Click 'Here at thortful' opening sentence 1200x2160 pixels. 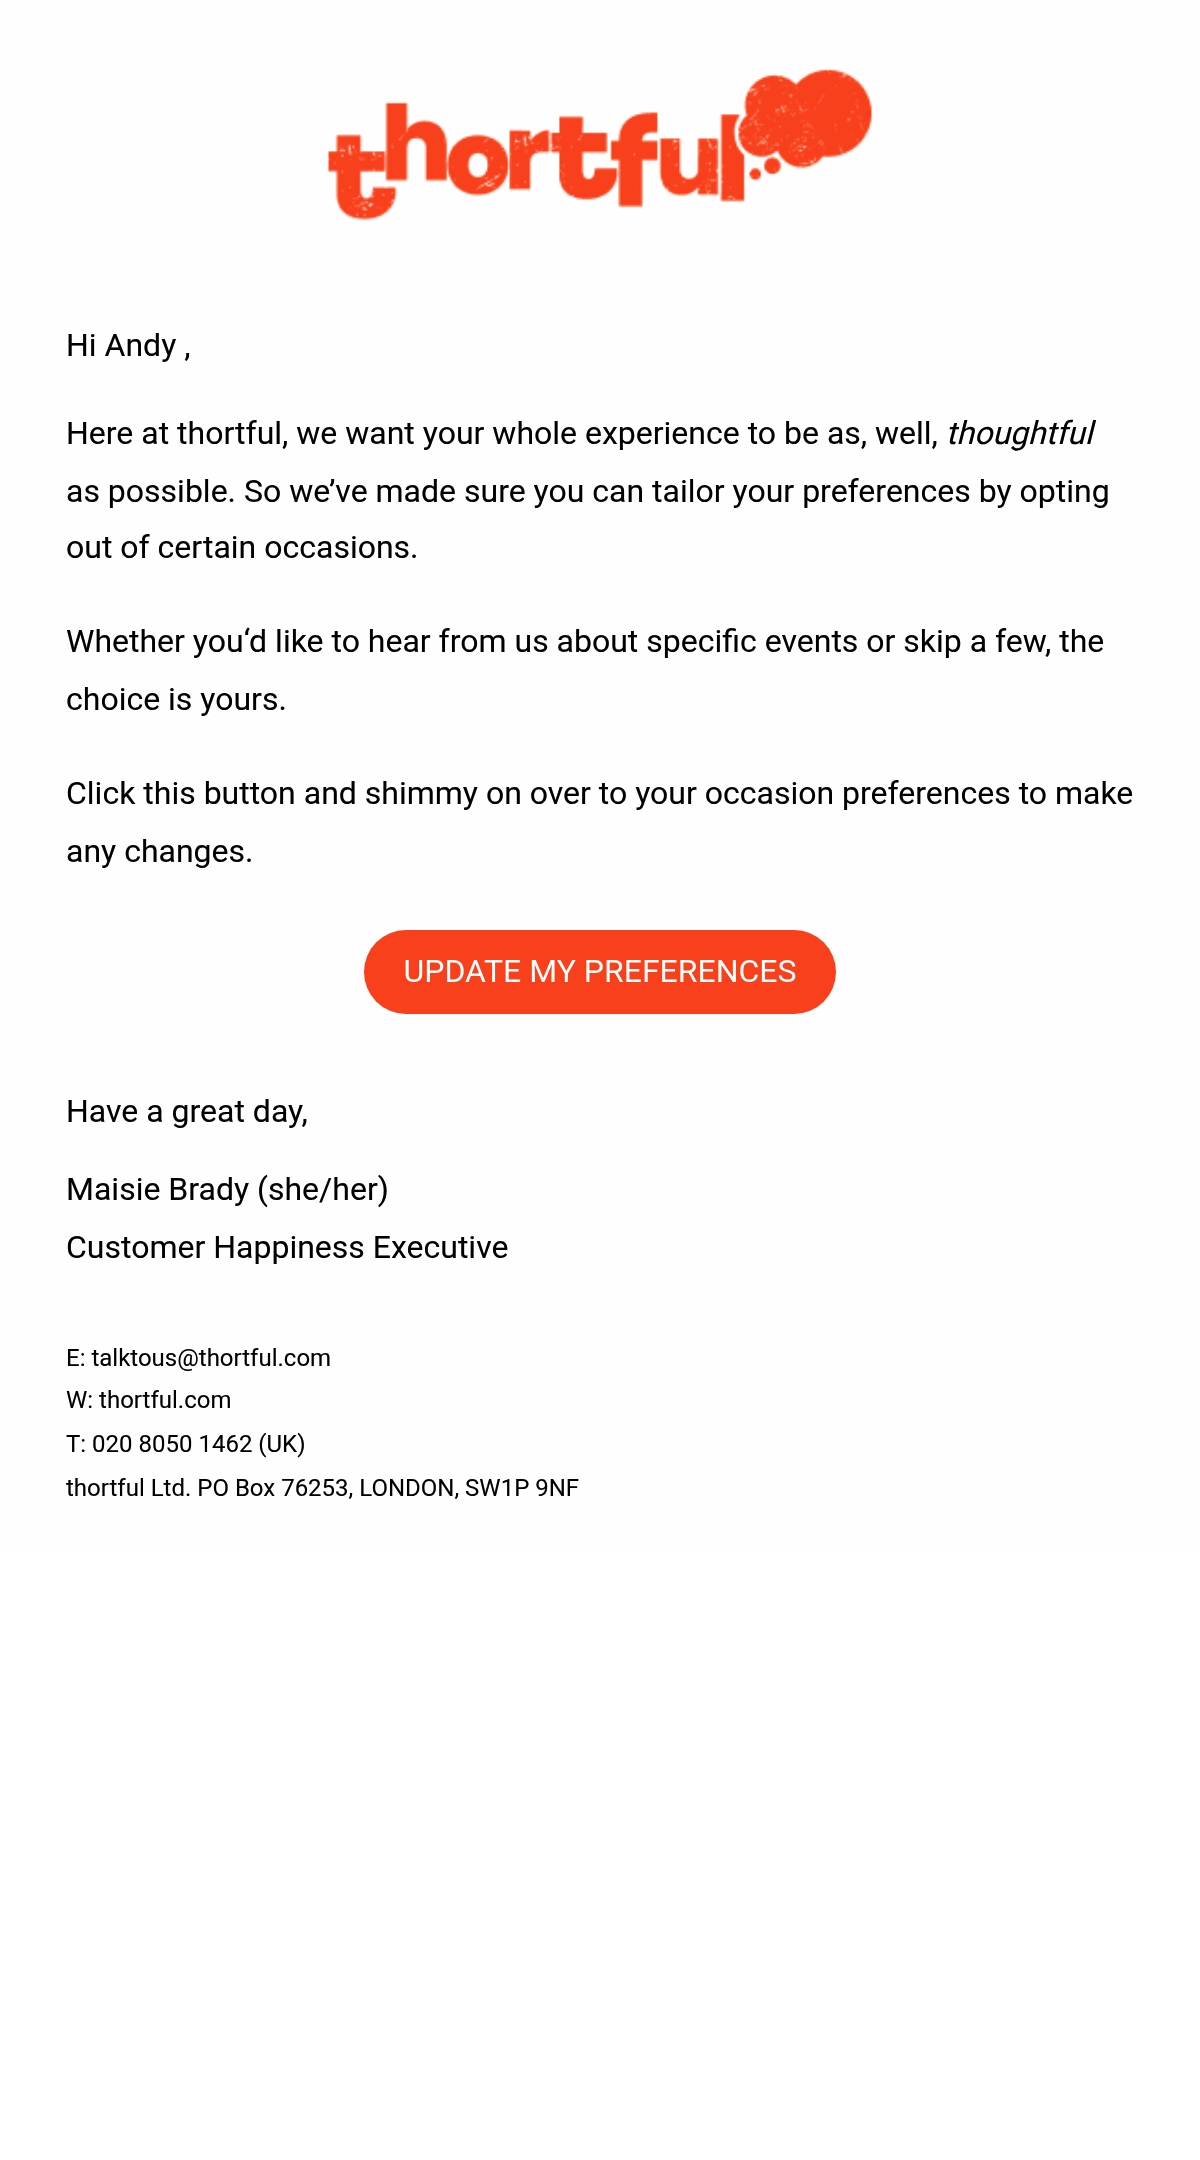(x=580, y=434)
